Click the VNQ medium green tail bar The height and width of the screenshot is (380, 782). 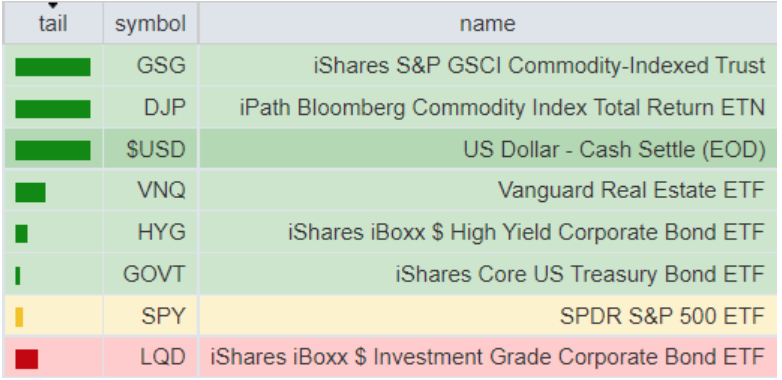[x=30, y=192]
